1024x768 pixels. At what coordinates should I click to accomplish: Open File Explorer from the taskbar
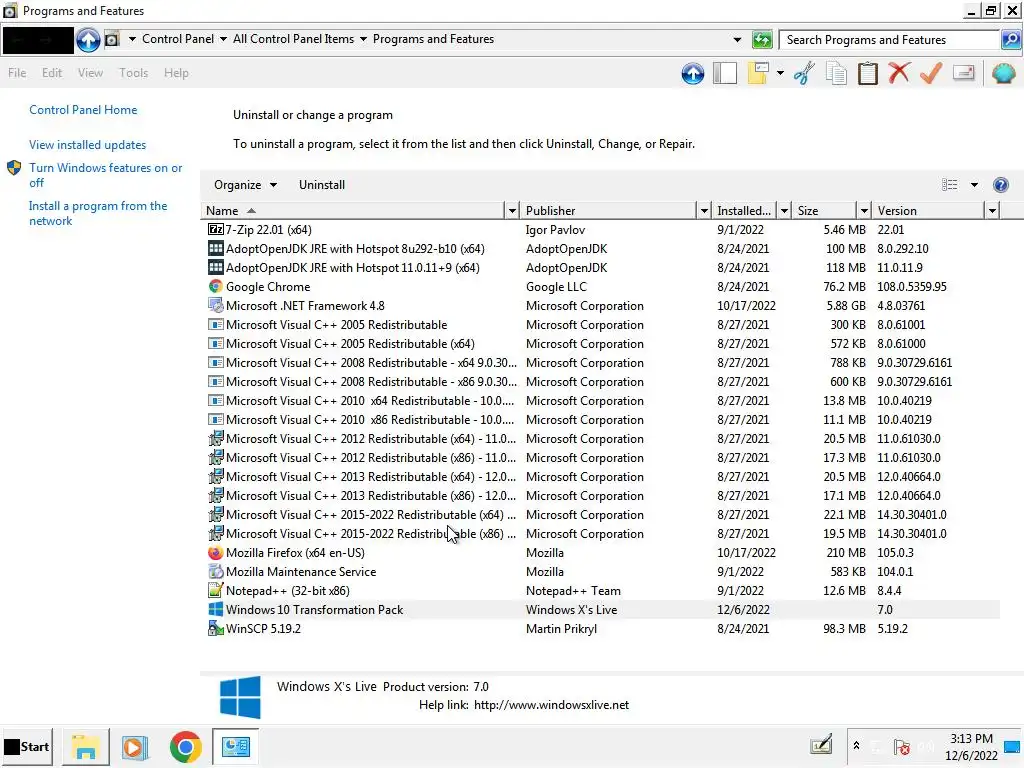click(86, 747)
